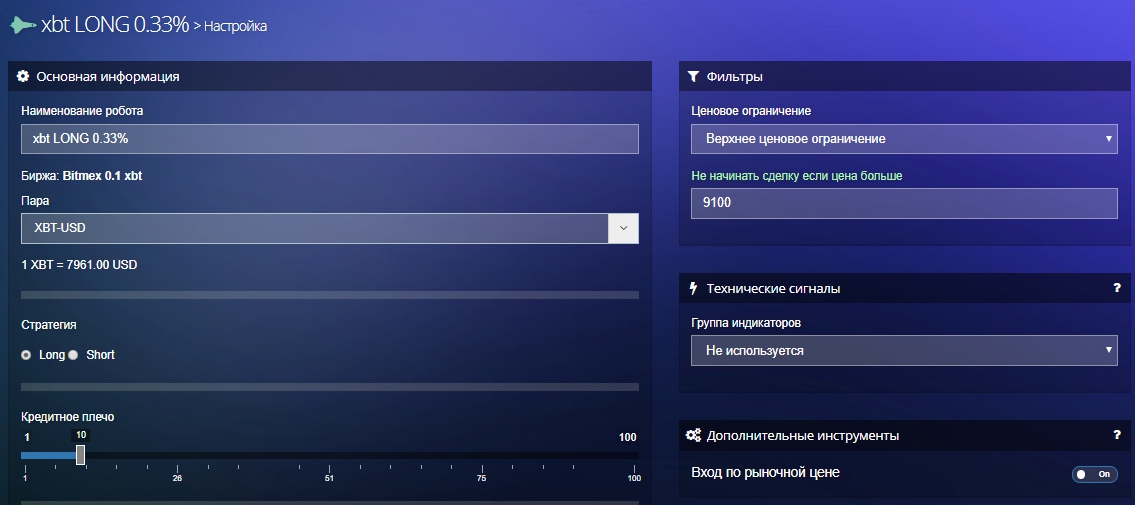Click the Ценовое ограничение label

click(x=751, y=111)
